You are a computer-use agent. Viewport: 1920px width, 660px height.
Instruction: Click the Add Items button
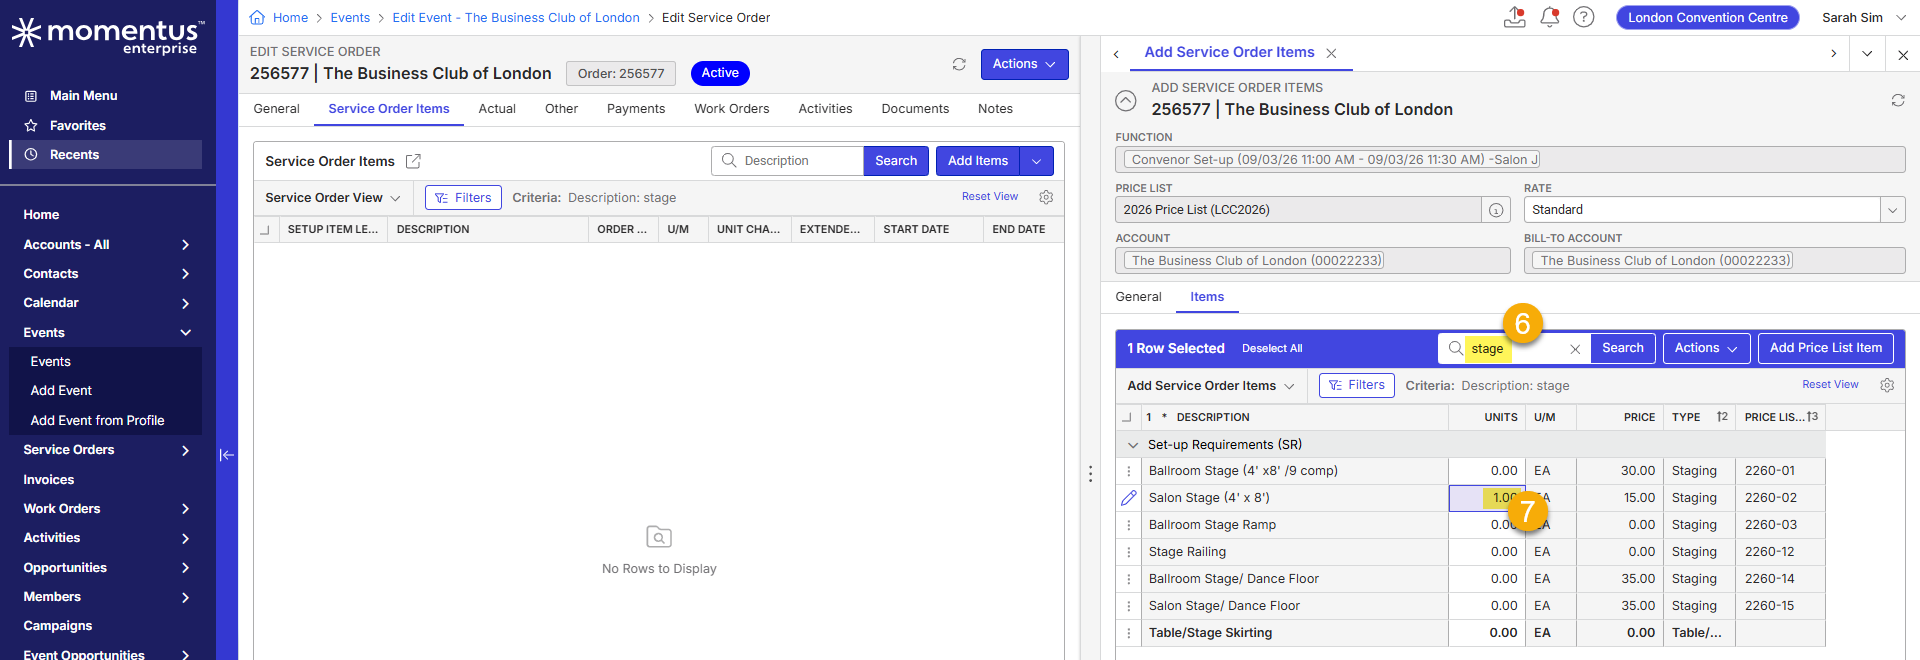(978, 161)
